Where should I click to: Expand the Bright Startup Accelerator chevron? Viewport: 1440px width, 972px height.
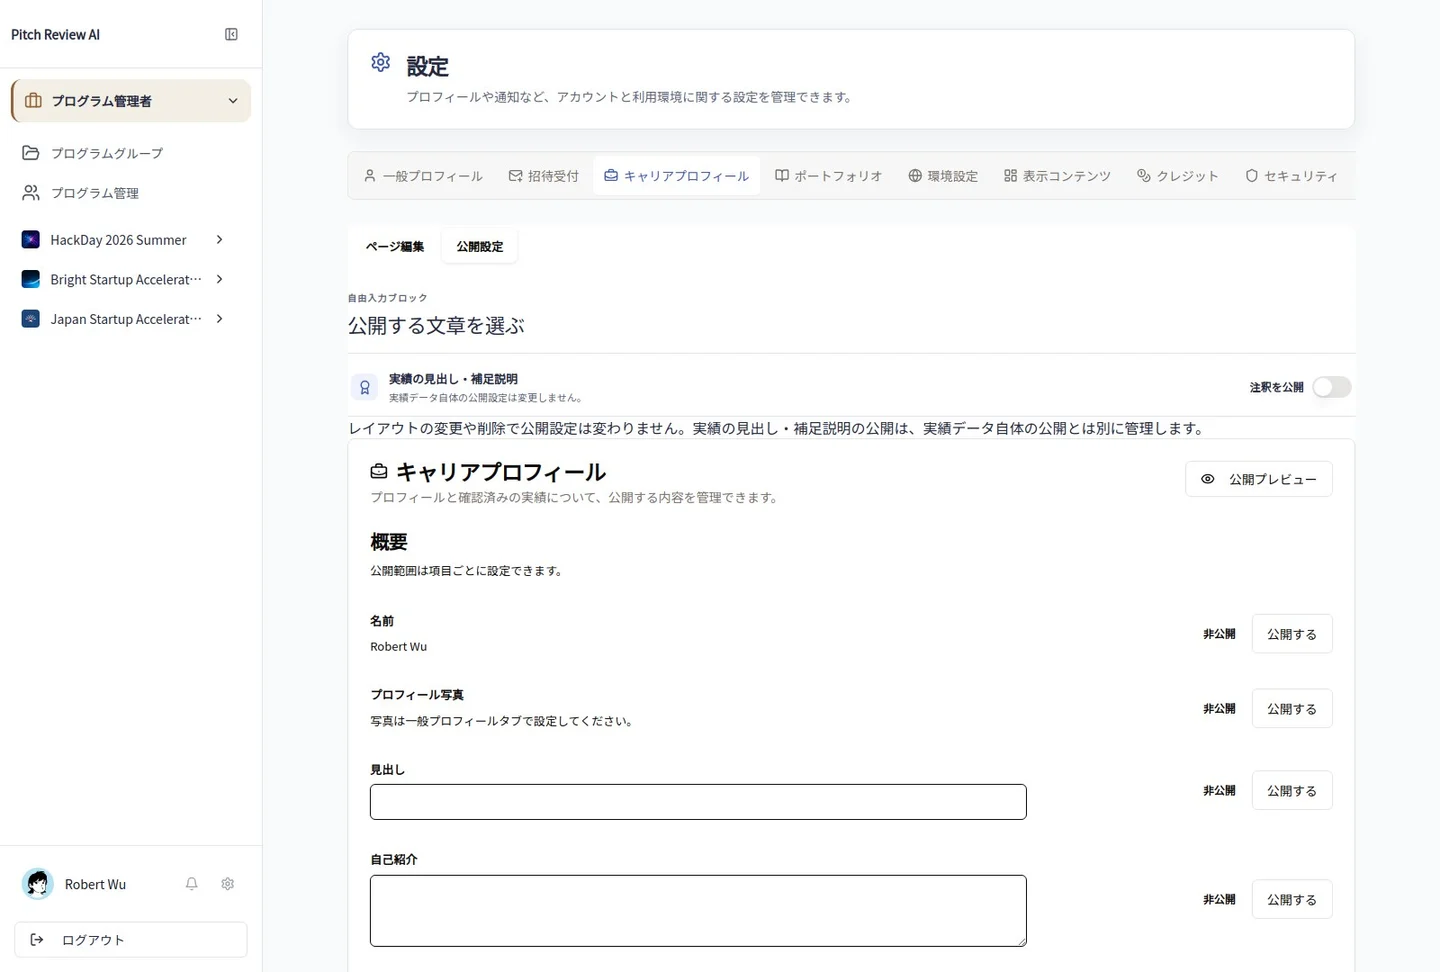[x=219, y=279]
